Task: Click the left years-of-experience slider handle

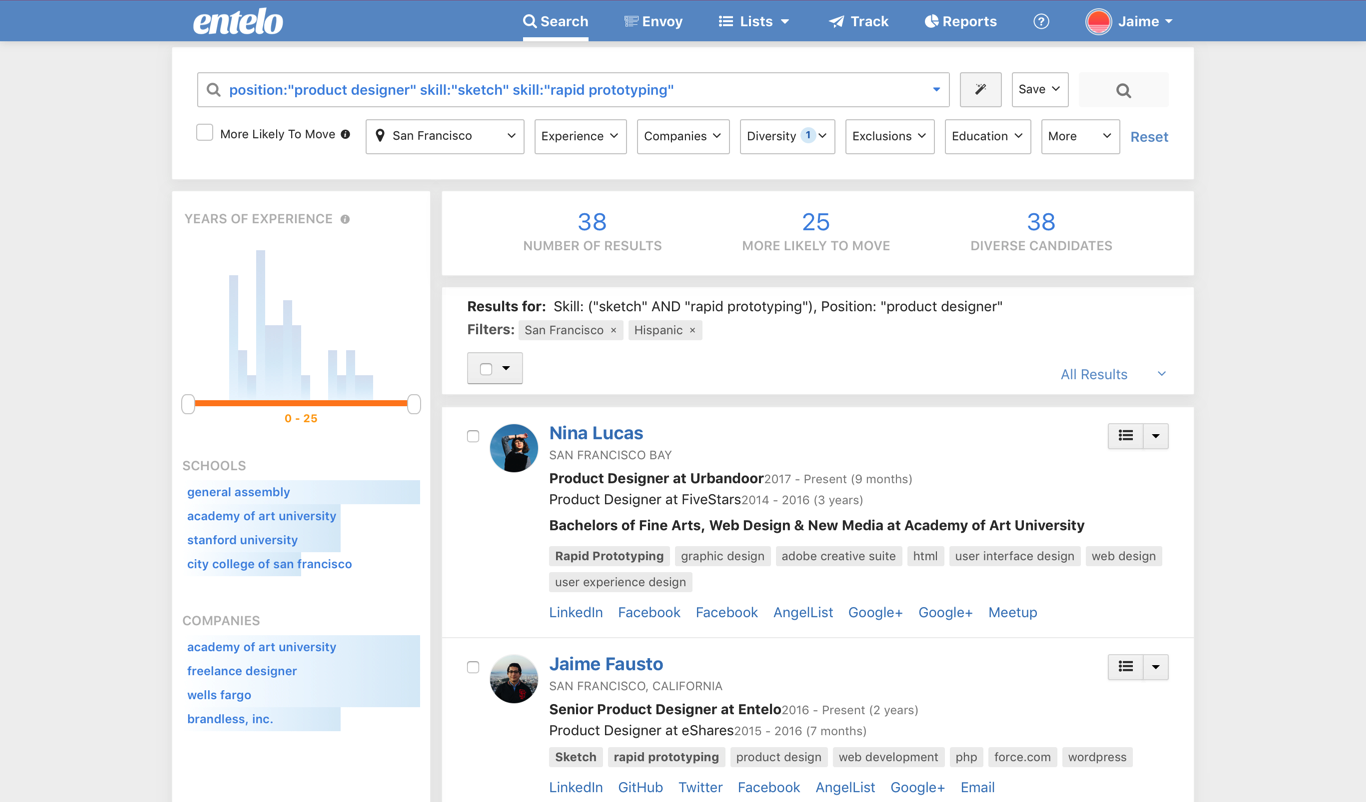Action: pos(188,404)
